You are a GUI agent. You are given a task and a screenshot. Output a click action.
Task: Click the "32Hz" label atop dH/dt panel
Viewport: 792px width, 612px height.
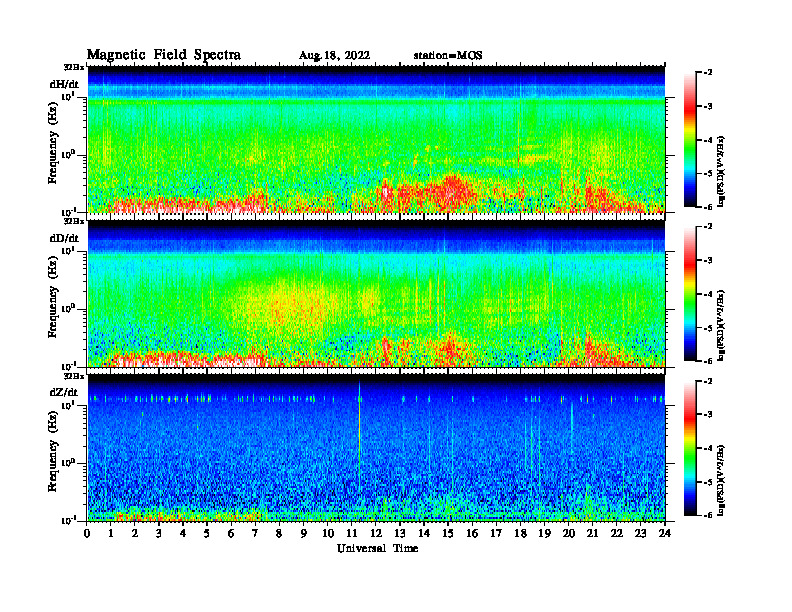(73, 67)
